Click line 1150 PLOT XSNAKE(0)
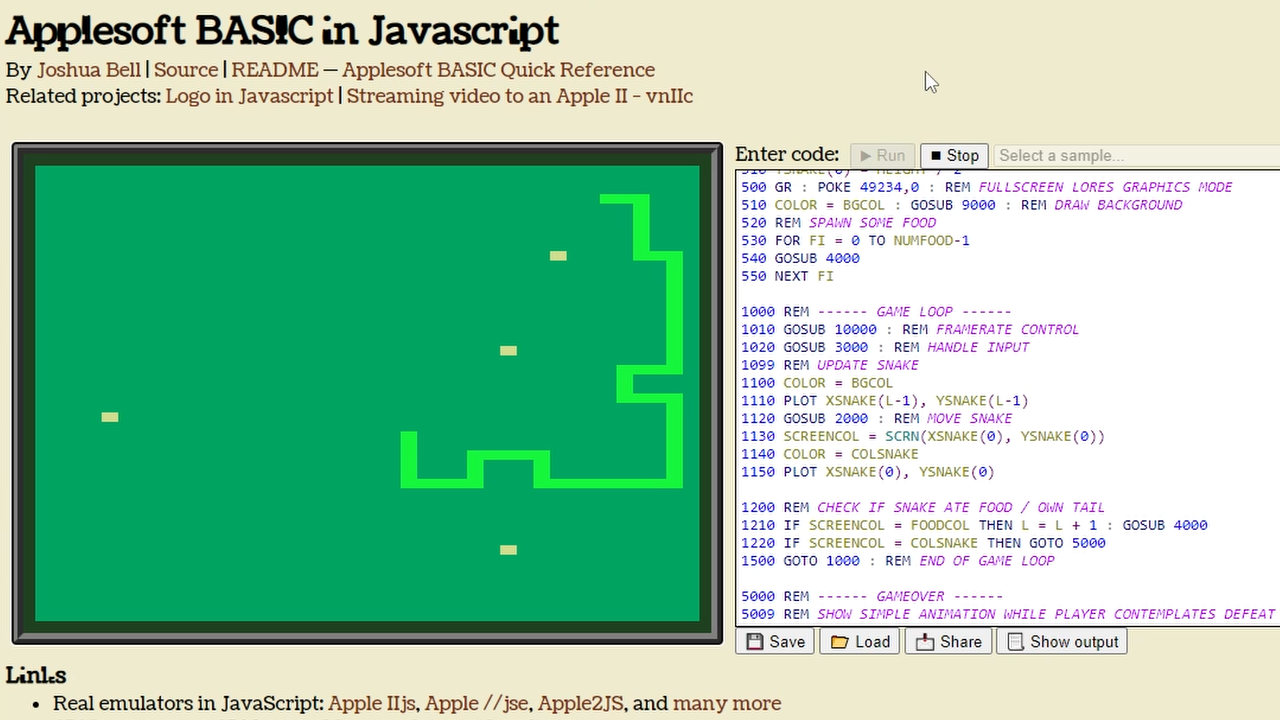The height and width of the screenshot is (720, 1280). [x=868, y=472]
